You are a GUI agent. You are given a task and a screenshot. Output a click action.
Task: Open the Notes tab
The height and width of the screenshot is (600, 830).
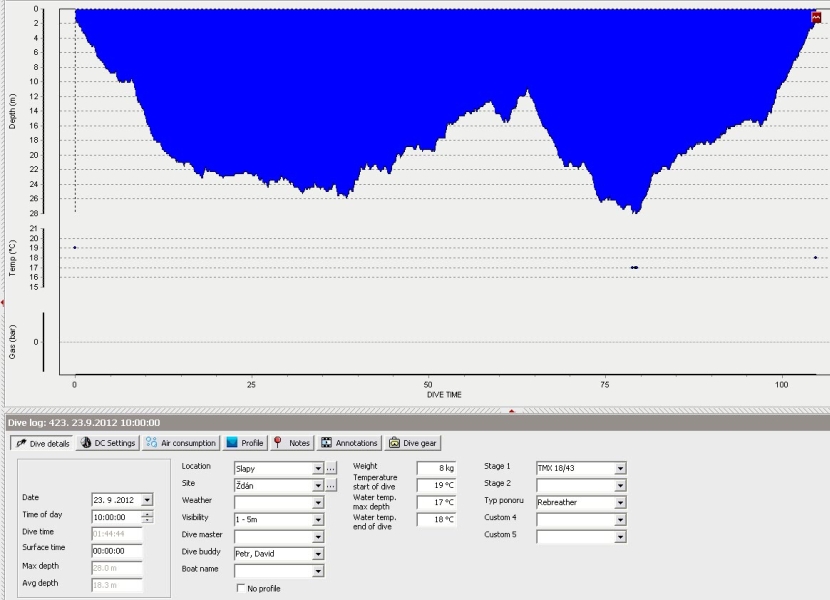point(292,443)
